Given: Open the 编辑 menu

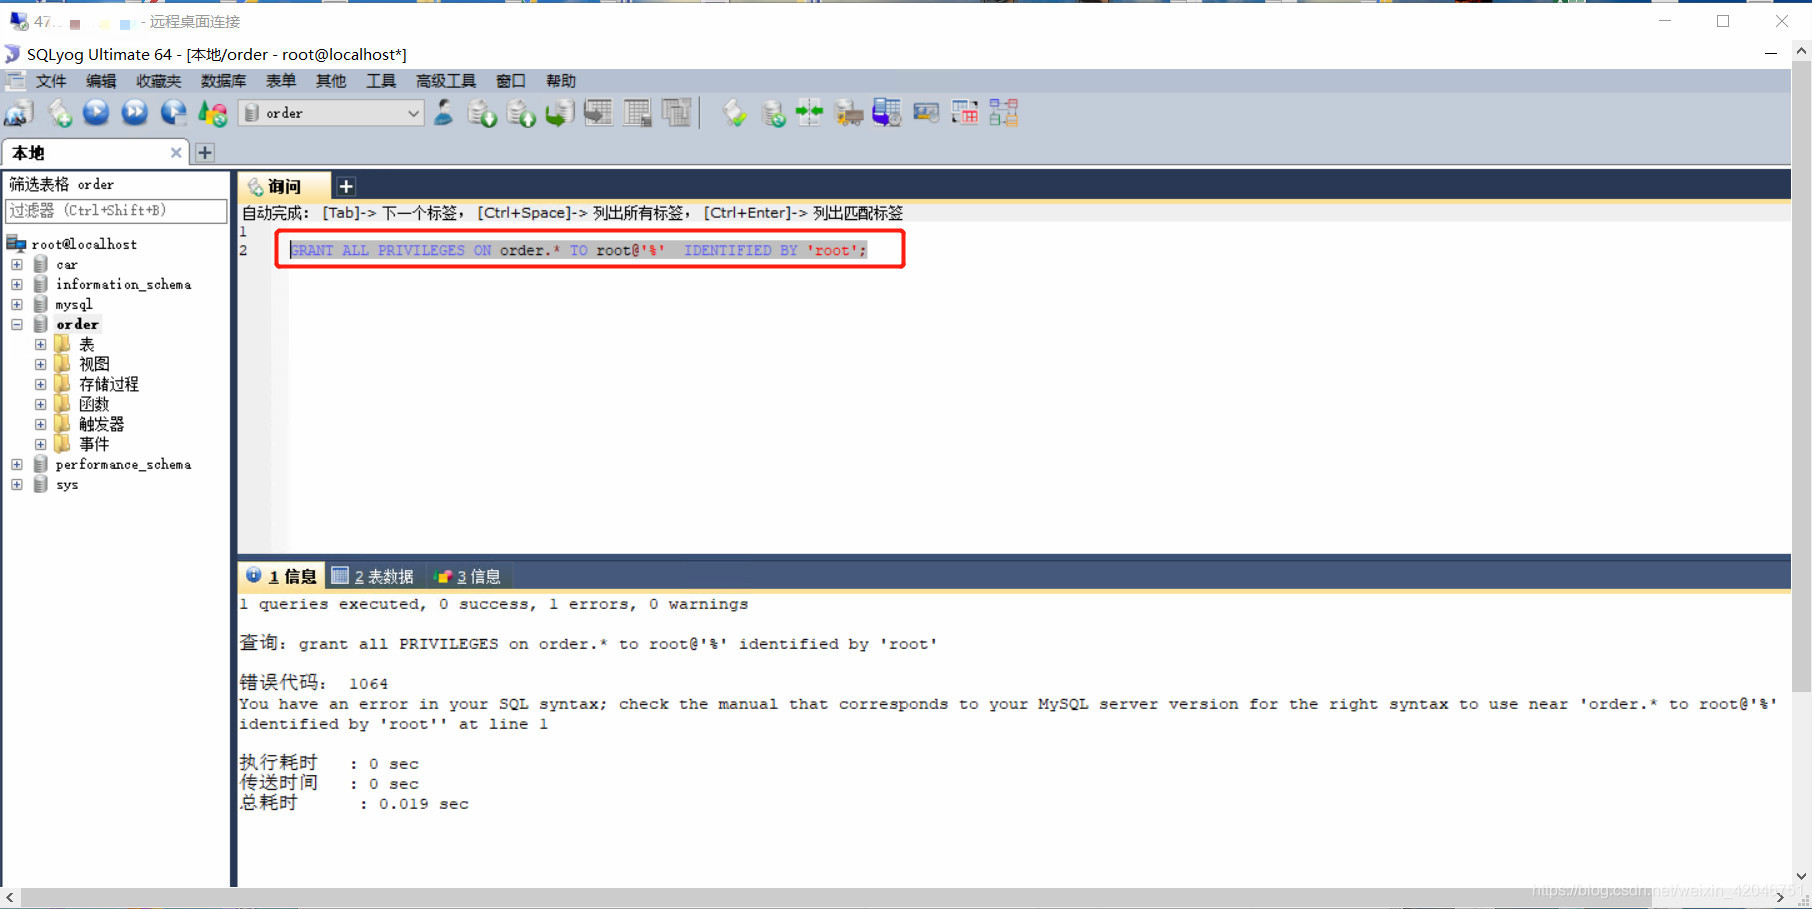Looking at the screenshot, I should coord(101,81).
